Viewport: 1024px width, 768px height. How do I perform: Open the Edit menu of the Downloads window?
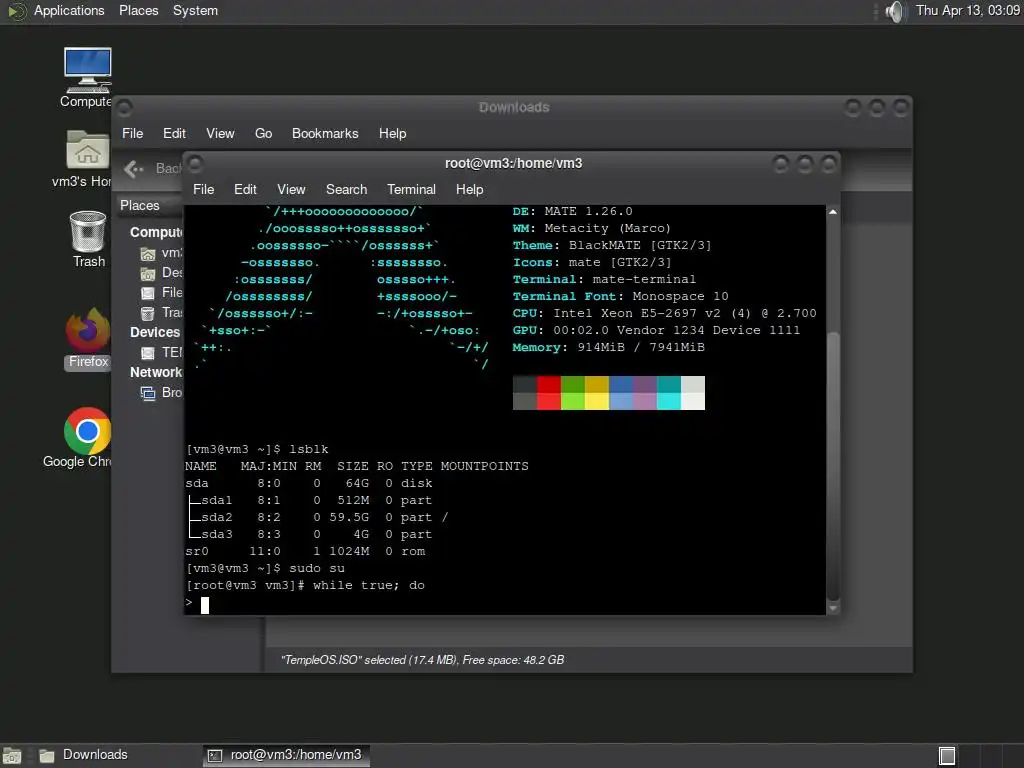click(174, 133)
